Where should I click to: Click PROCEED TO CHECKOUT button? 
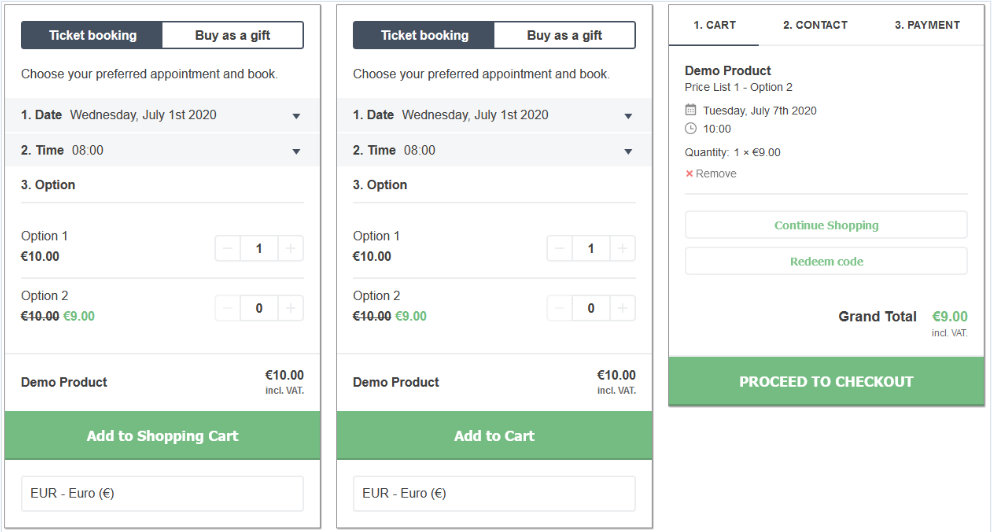(x=826, y=381)
